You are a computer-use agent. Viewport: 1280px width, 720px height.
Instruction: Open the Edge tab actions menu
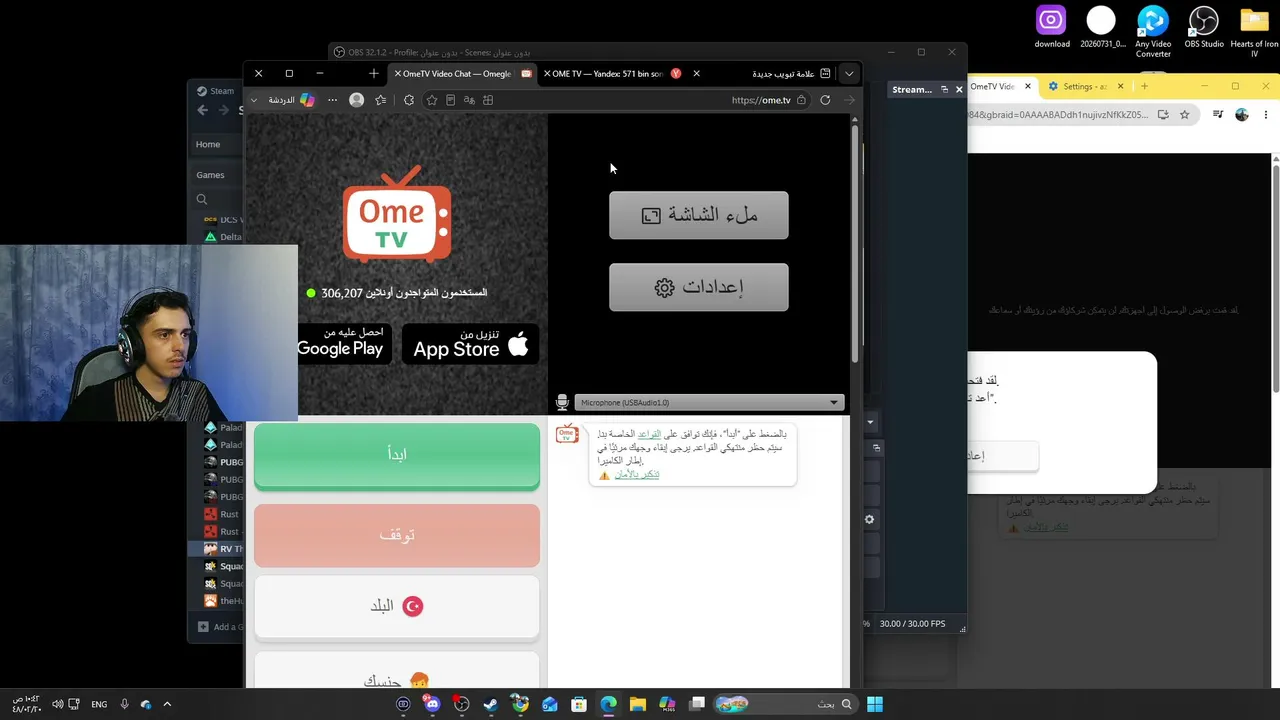tap(825, 73)
